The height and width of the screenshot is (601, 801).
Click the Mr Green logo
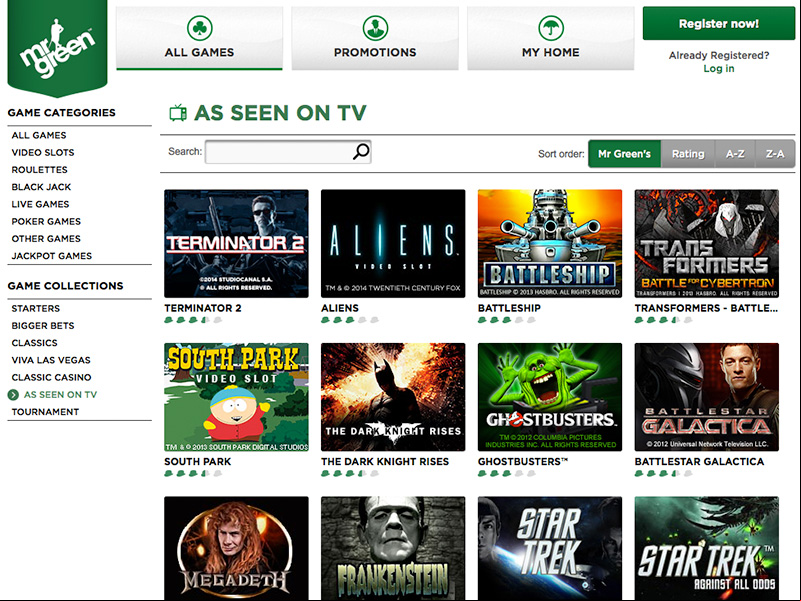(x=57, y=48)
